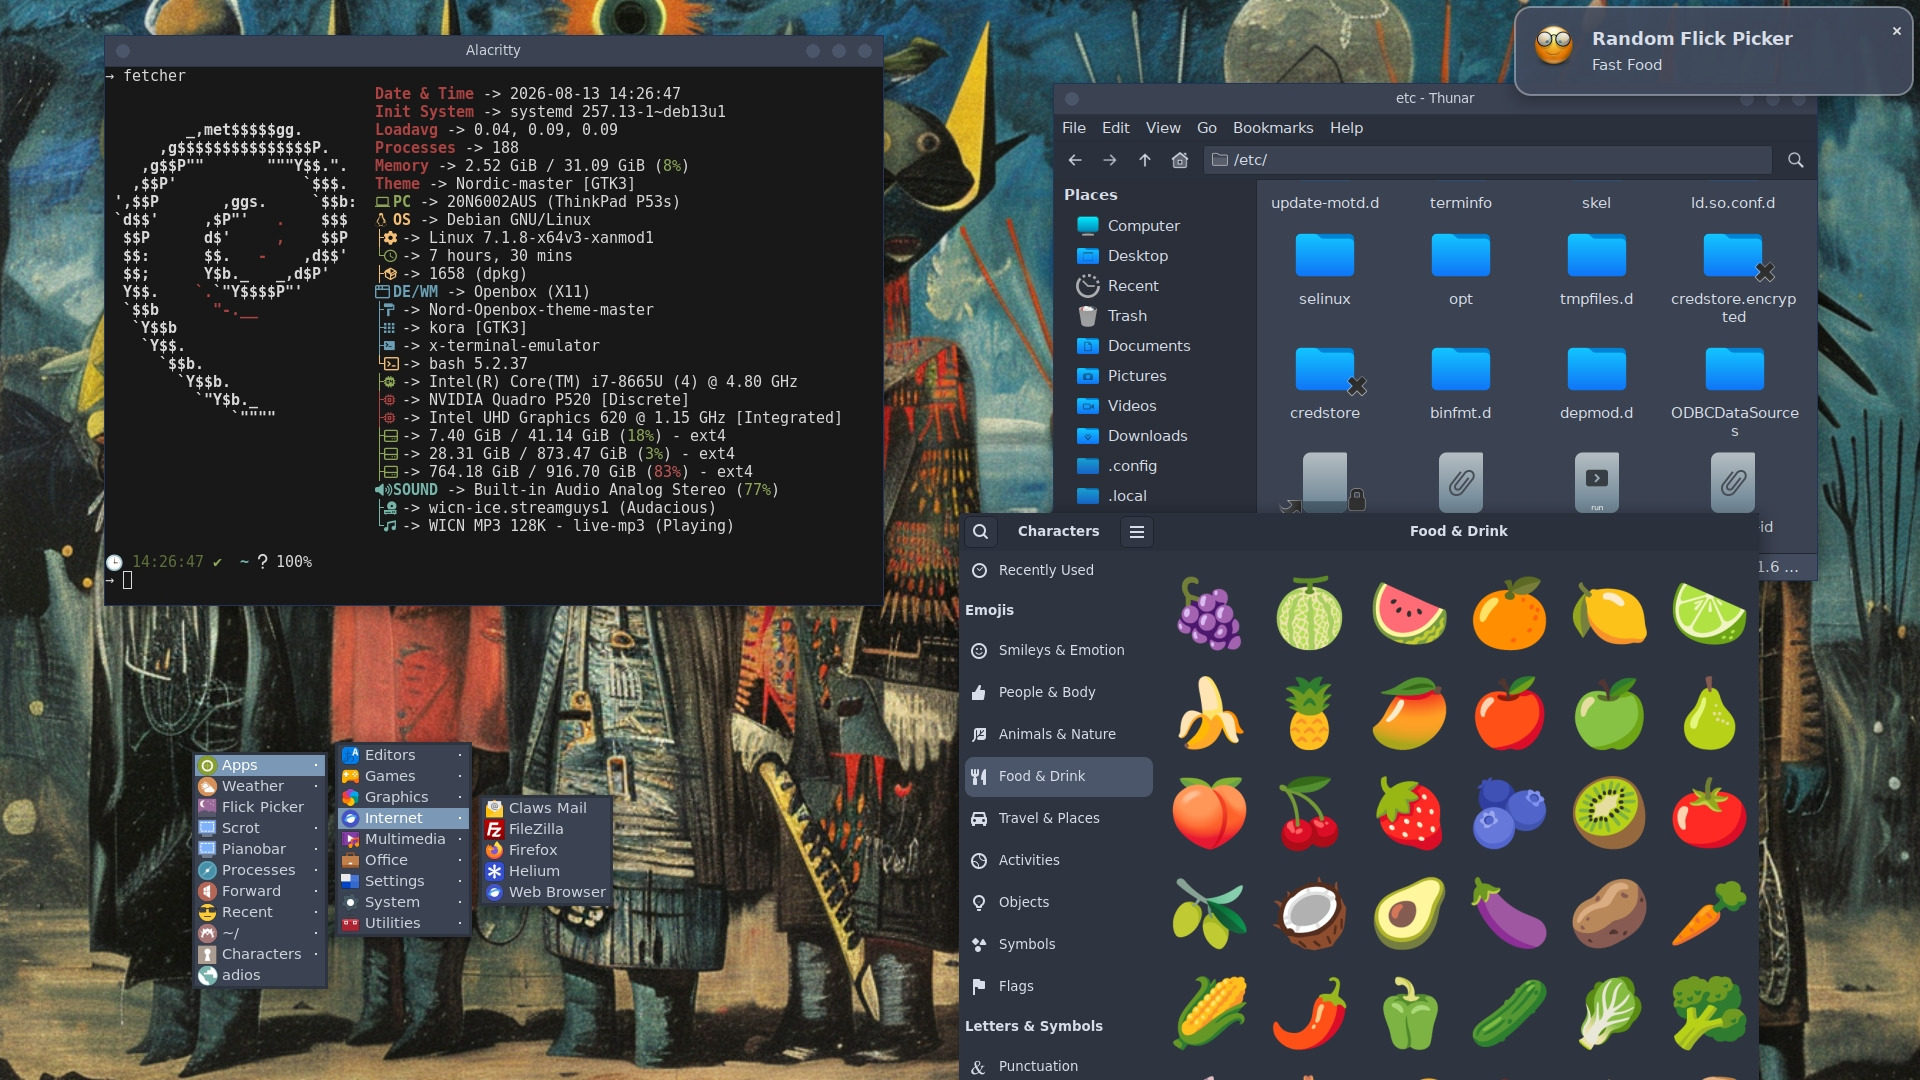Pick the pineapple emoji

point(1309,714)
